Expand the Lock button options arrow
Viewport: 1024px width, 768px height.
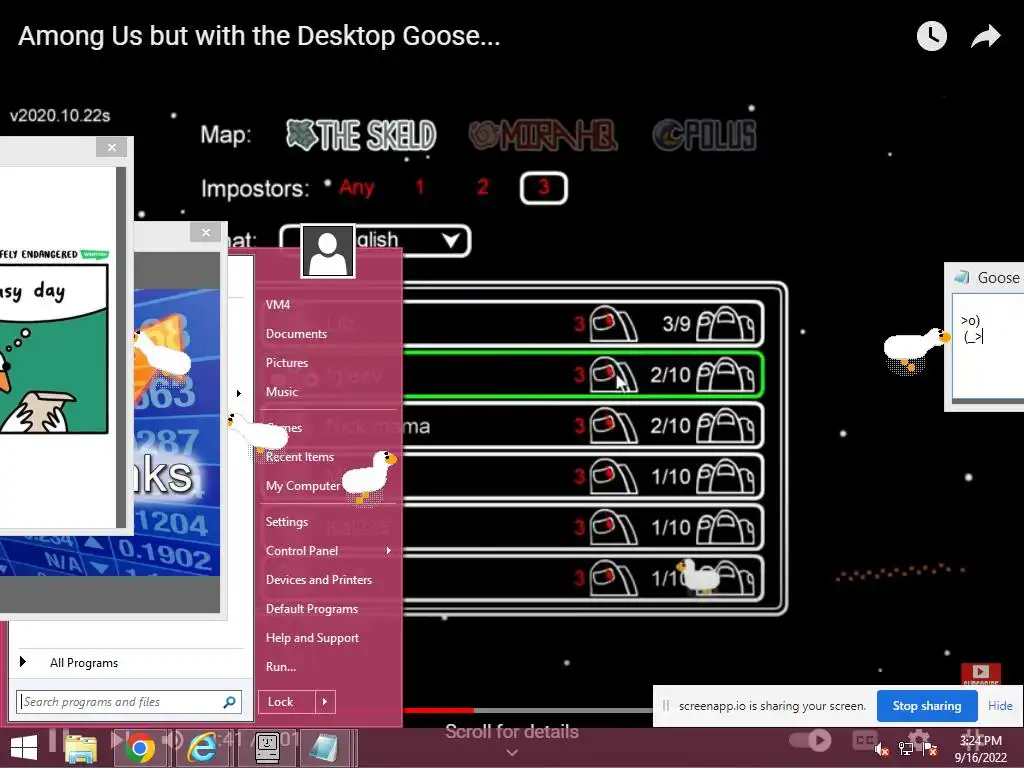pos(325,702)
